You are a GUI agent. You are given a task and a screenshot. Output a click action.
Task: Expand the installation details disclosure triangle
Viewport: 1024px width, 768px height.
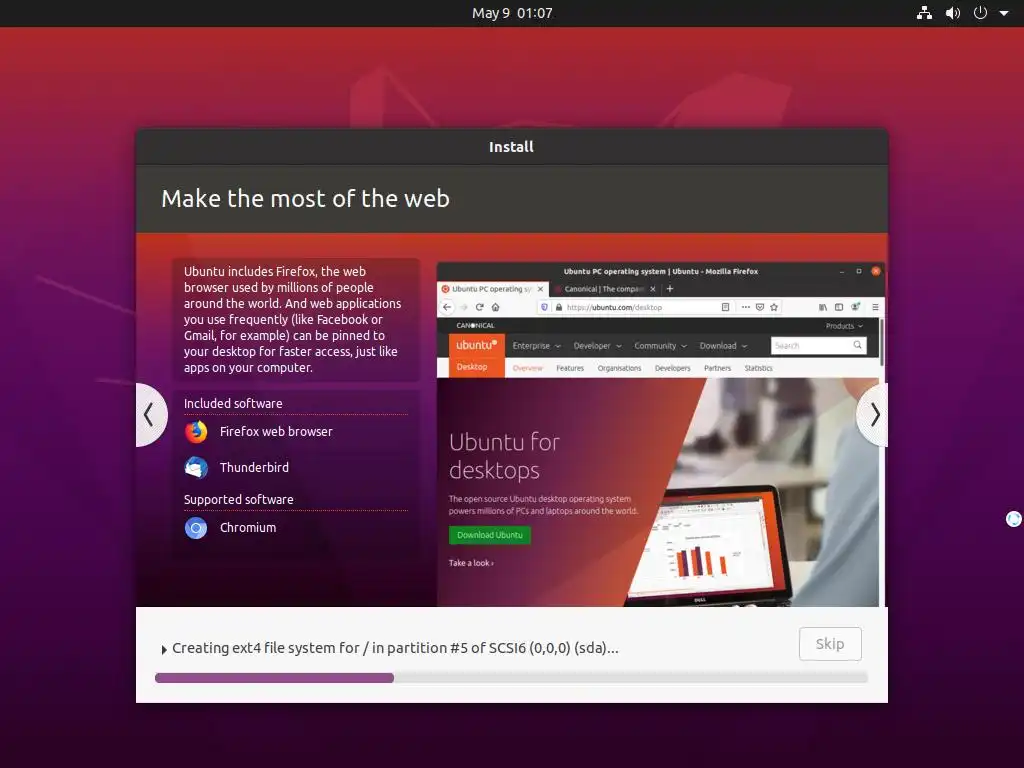(x=164, y=650)
